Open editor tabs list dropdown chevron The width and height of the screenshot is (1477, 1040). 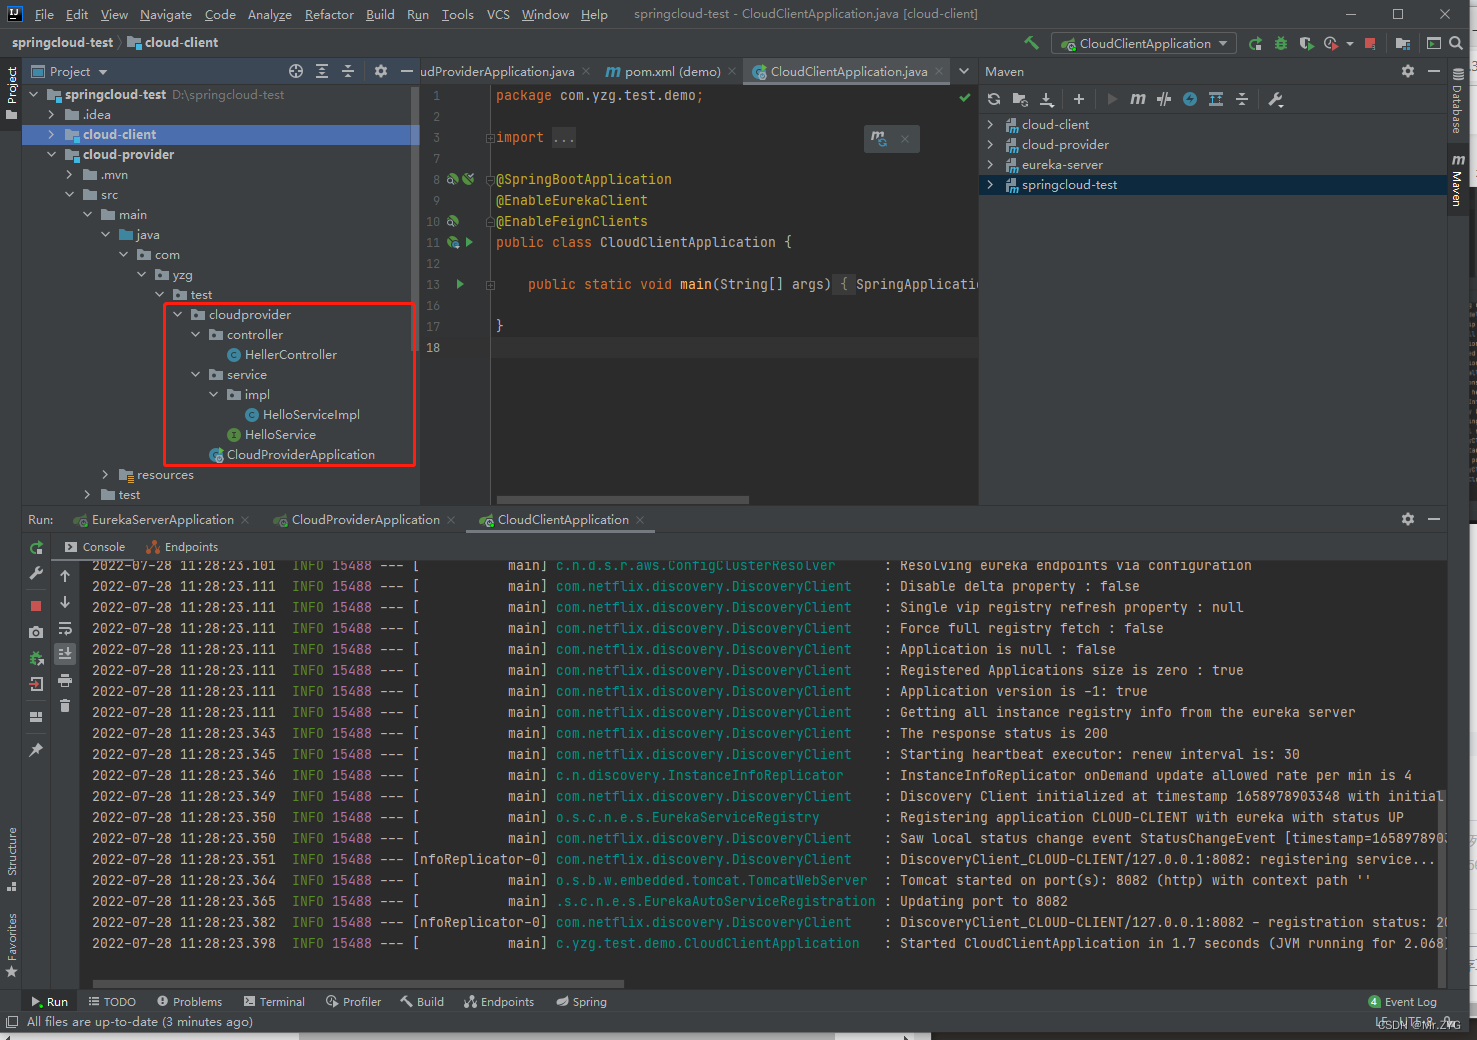(x=964, y=71)
